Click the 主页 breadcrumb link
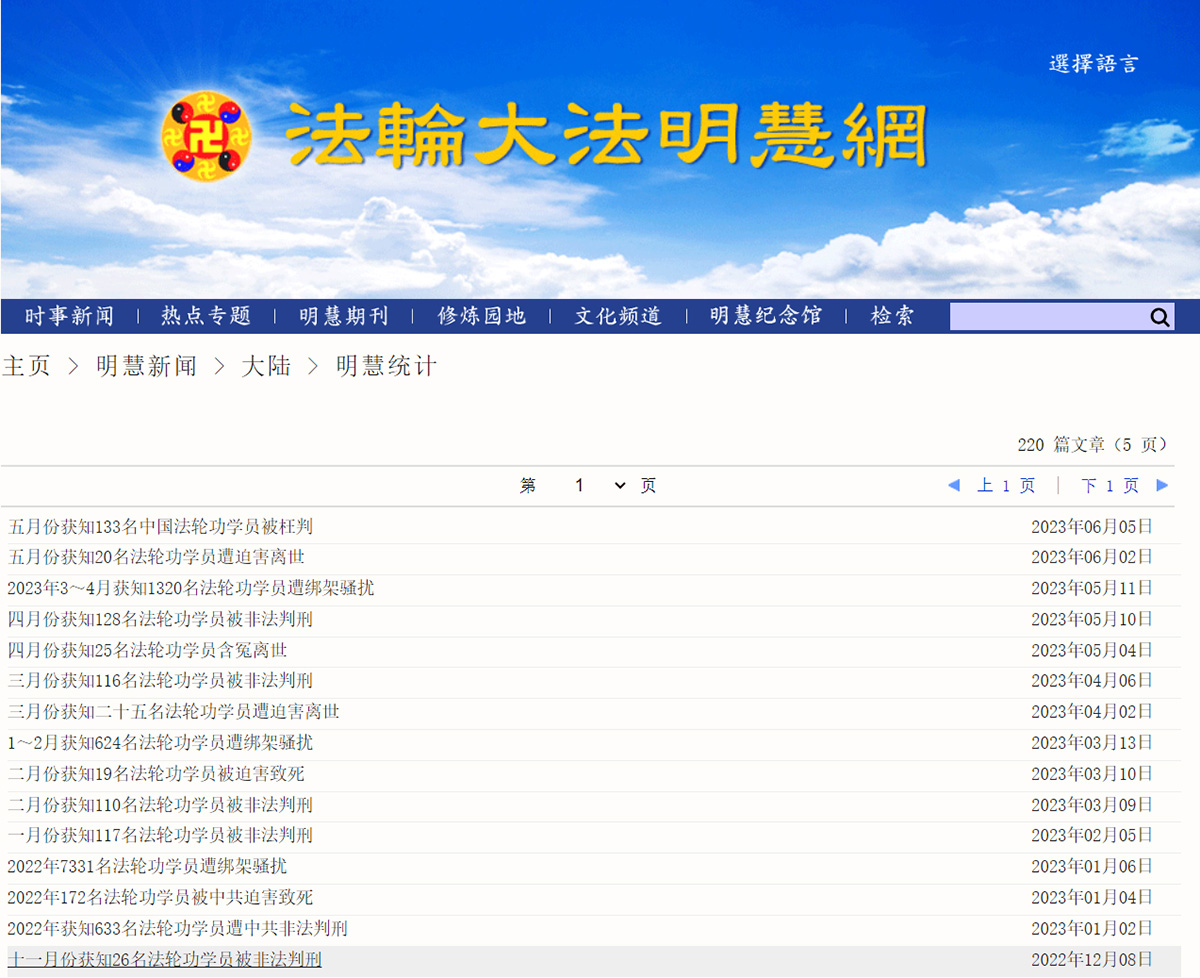Image resolution: width=1200 pixels, height=978 pixels. coord(27,366)
